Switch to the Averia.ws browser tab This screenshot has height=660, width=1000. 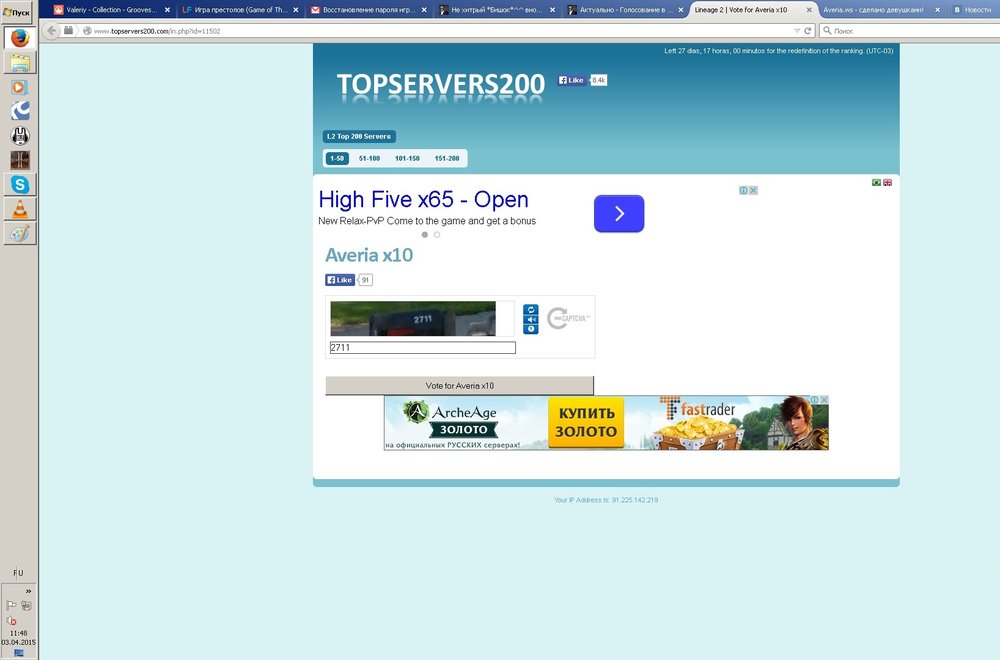tap(873, 9)
